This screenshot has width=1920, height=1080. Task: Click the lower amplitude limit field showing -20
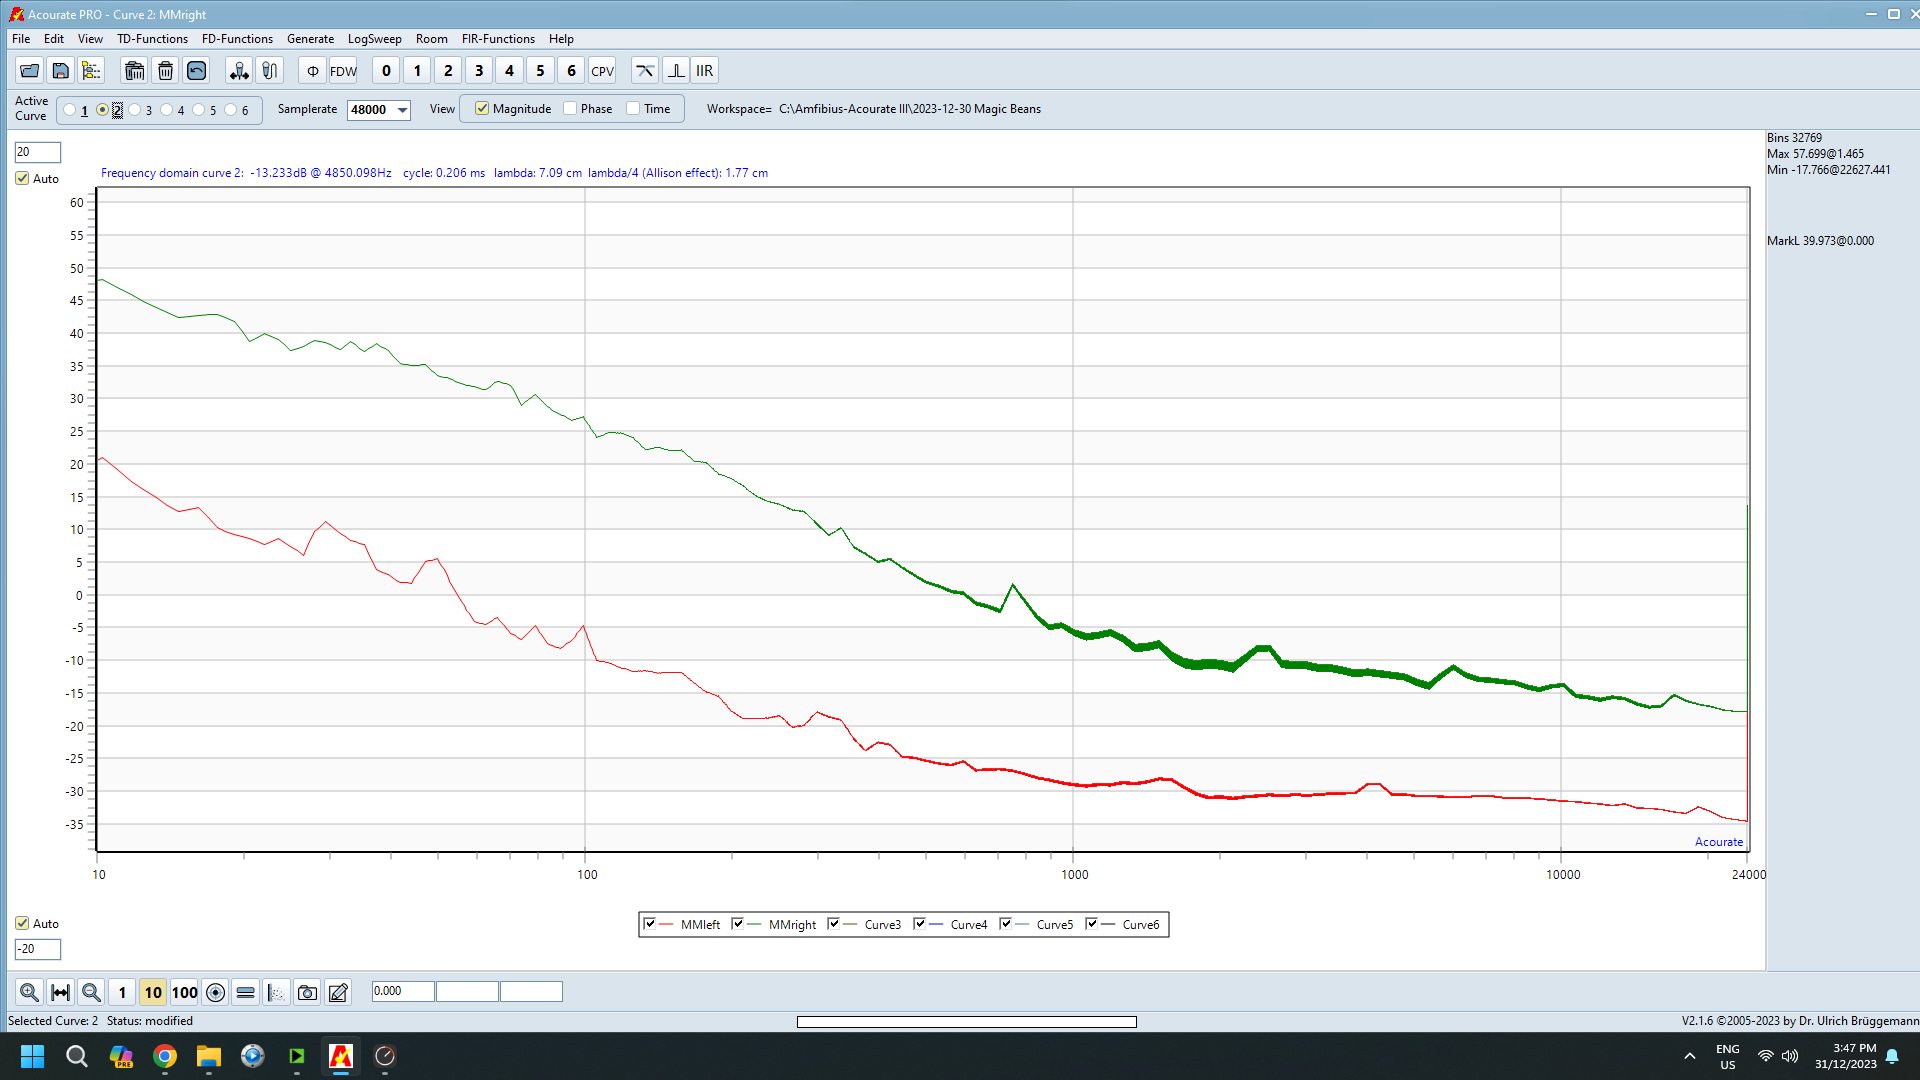click(x=38, y=949)
